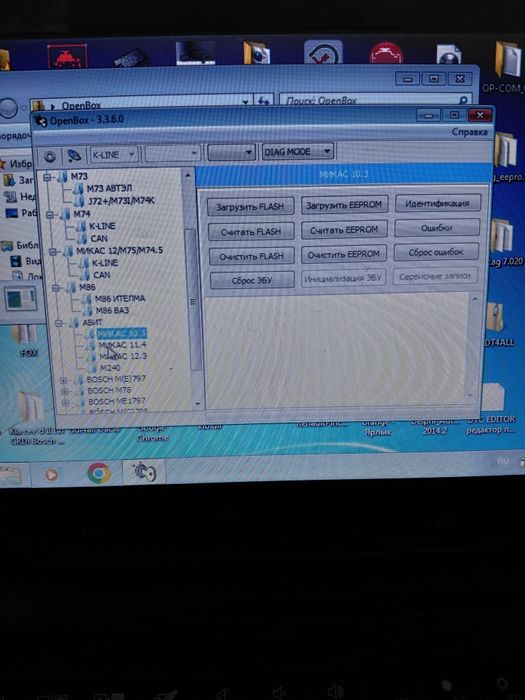The width and height of the screenshot is (525, 700).
Task: Expand the BOSCH ME1797 node
Action: (x=66, y=403)
